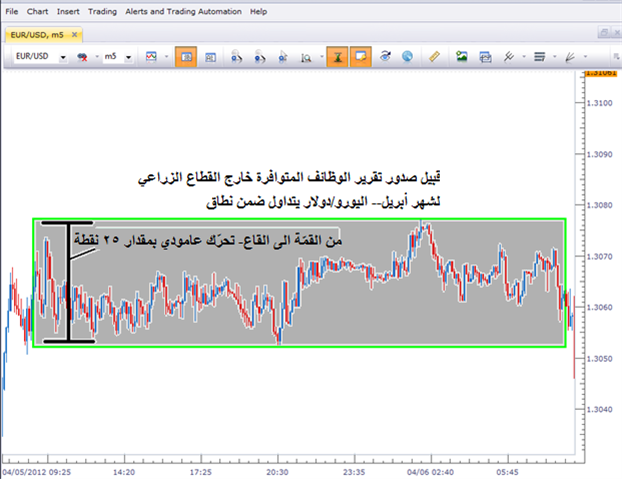The image size is (622, 479).
Task: Expand the EUR/USD symbol dropdown
Action: [x=63, y=57]
